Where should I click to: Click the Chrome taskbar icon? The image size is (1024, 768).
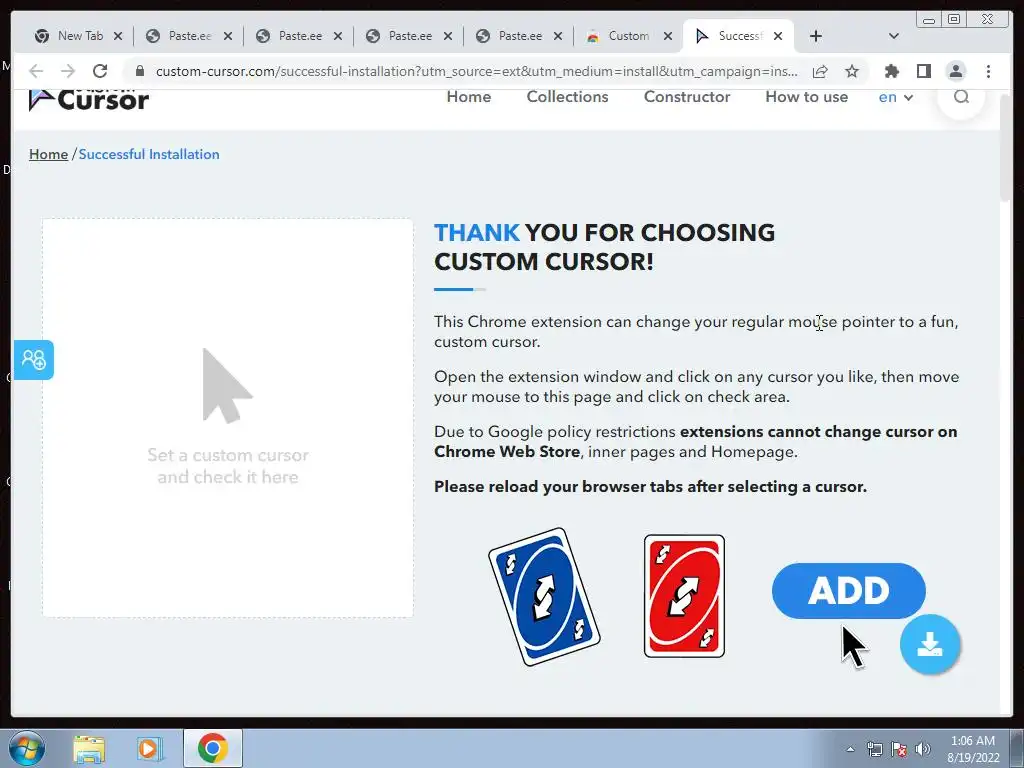(x=213, y=748)
